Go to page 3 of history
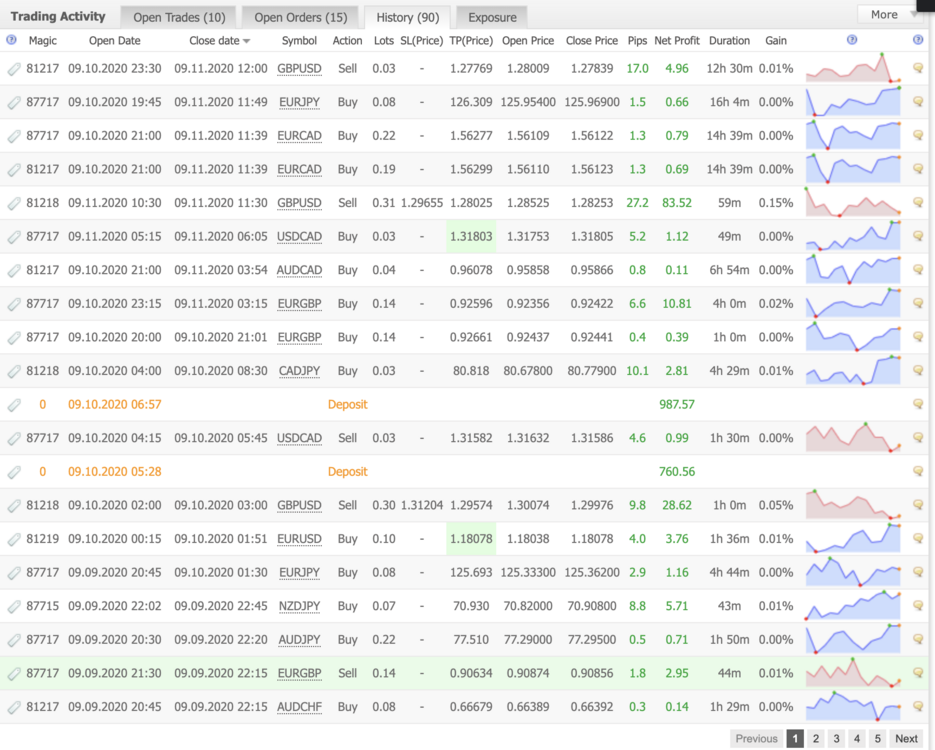The width and height of the screenshot is (935, 750). click(x=837, y=739)
